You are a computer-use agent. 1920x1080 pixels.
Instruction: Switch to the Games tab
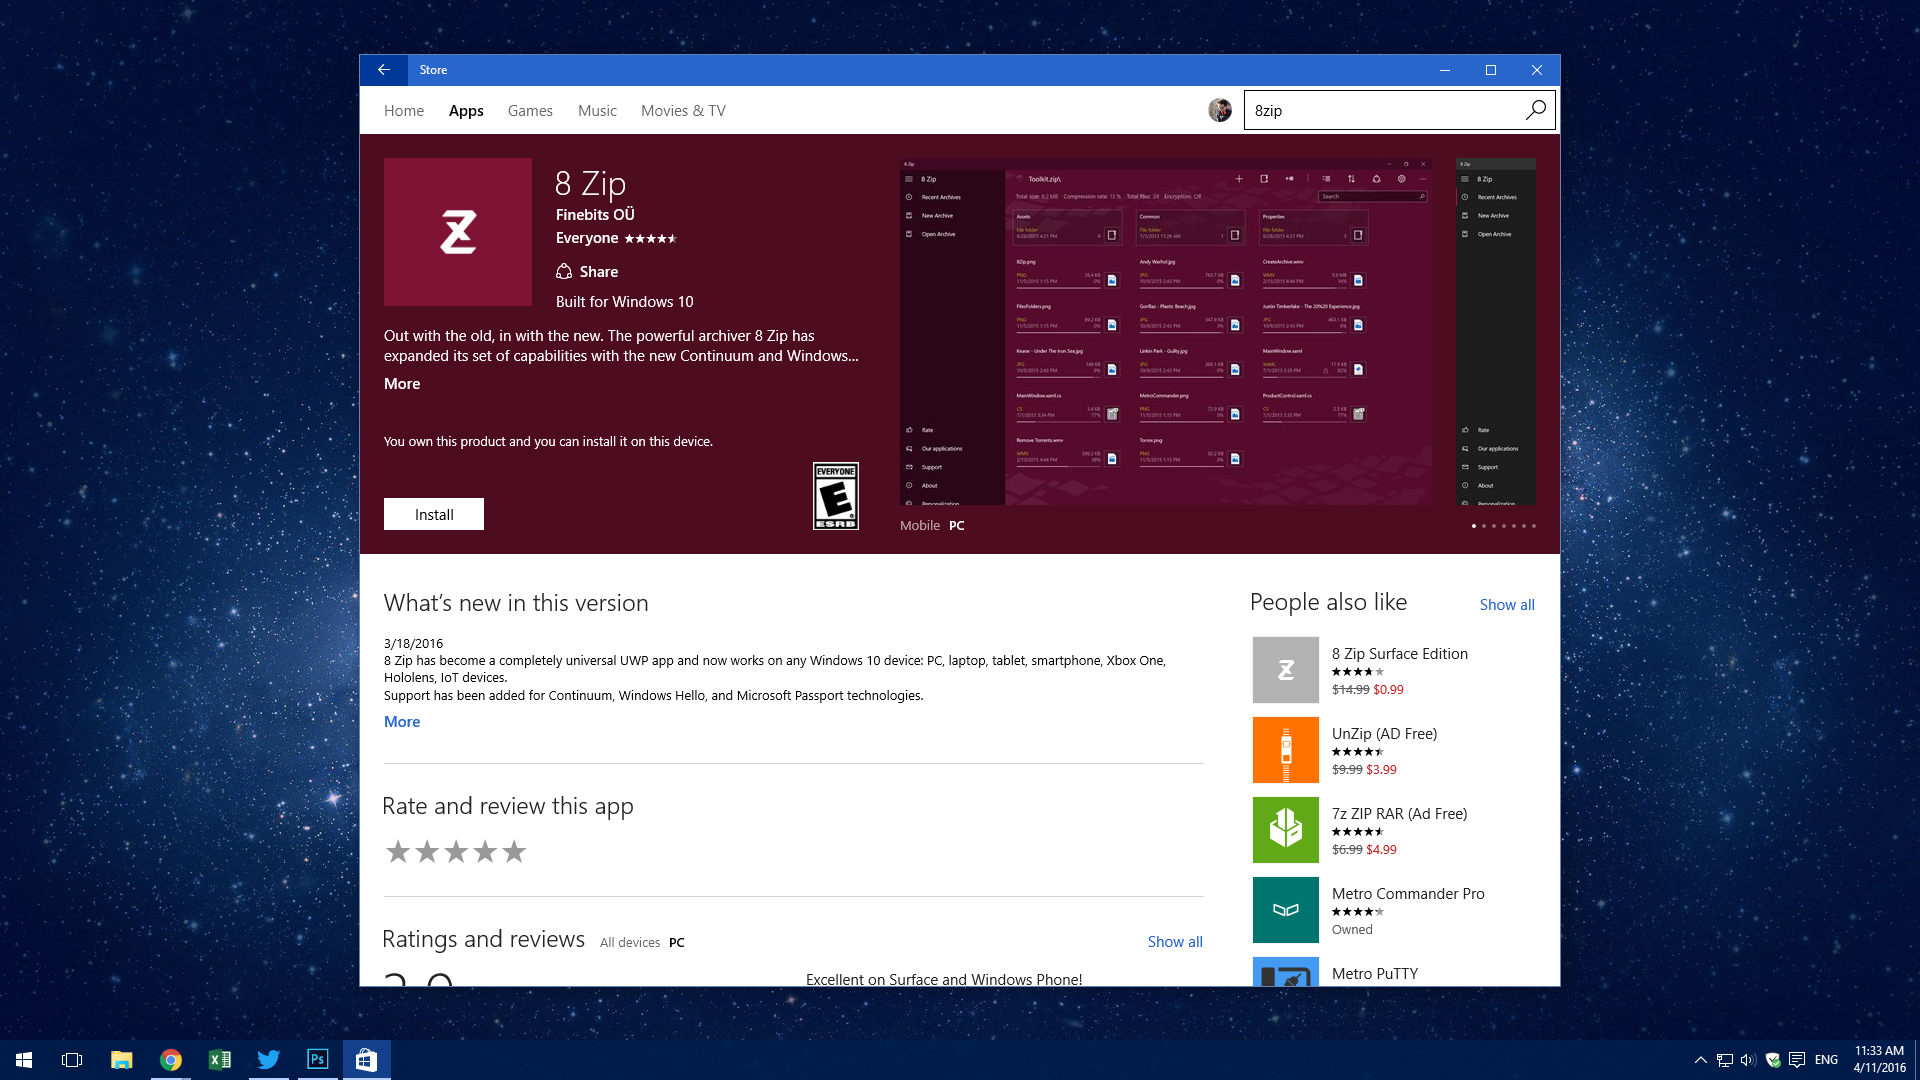click(x=530, y=111)
